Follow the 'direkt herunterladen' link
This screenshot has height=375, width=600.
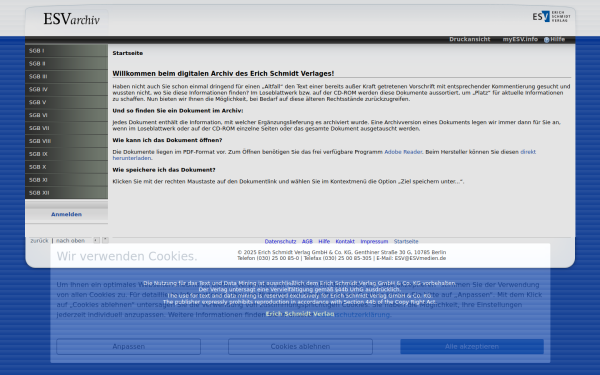click(528, 152)
